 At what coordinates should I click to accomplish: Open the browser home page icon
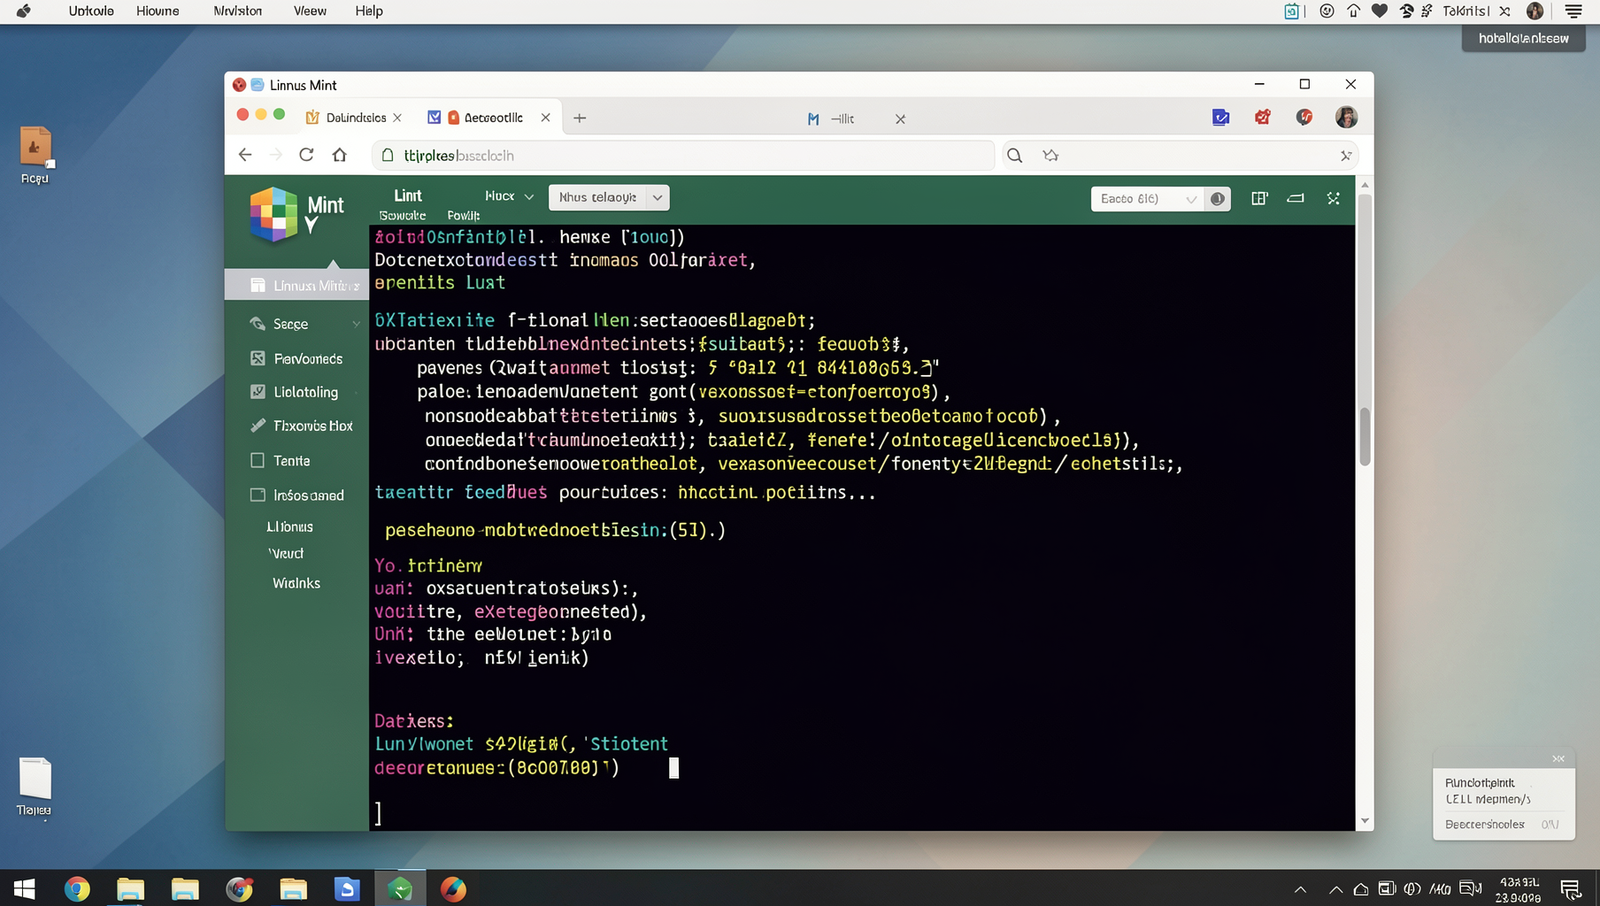[339, 155]
